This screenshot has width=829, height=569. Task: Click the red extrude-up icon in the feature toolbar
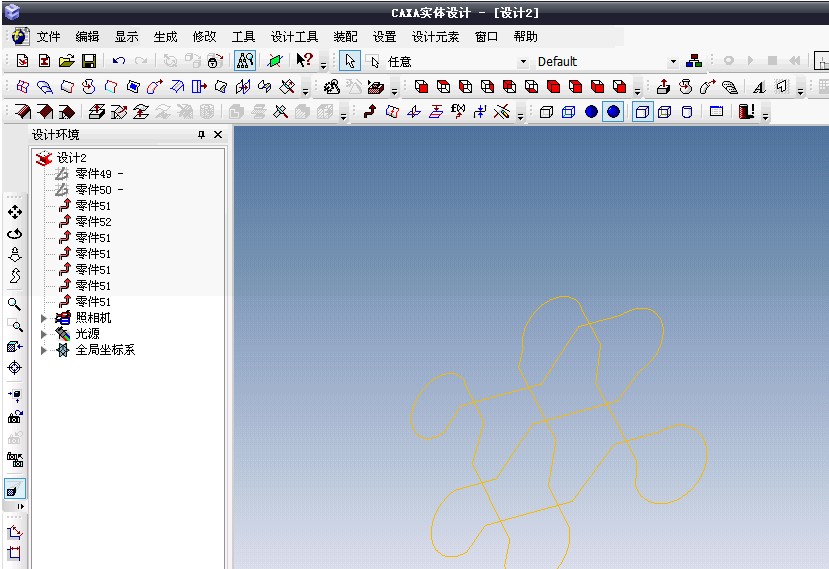[x=663, y=87]
